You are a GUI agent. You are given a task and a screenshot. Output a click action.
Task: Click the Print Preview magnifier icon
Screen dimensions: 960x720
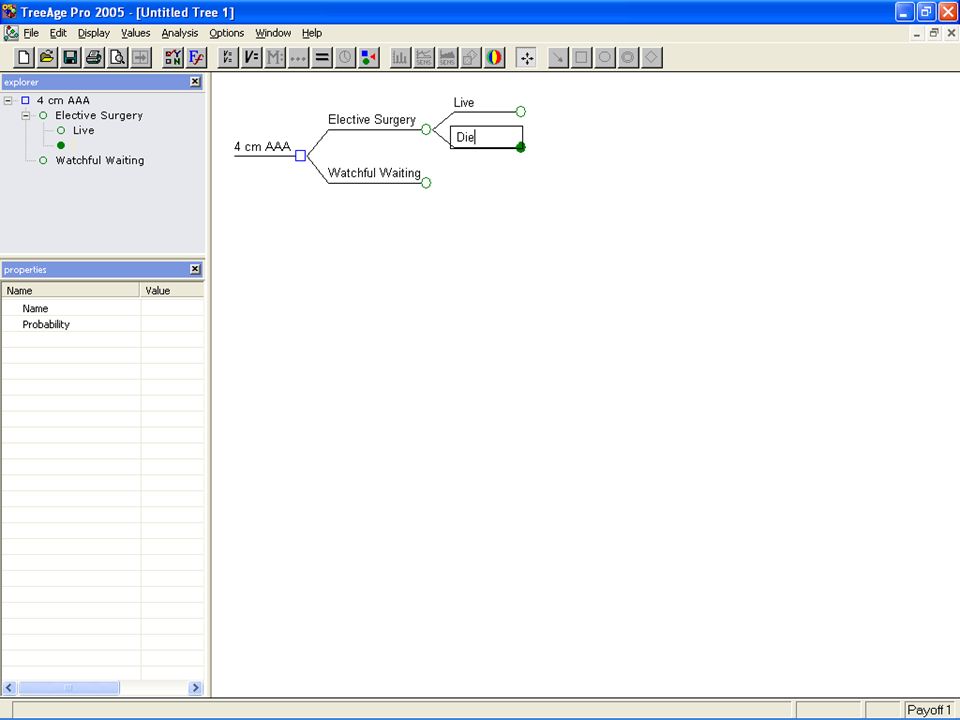(117, 58)
